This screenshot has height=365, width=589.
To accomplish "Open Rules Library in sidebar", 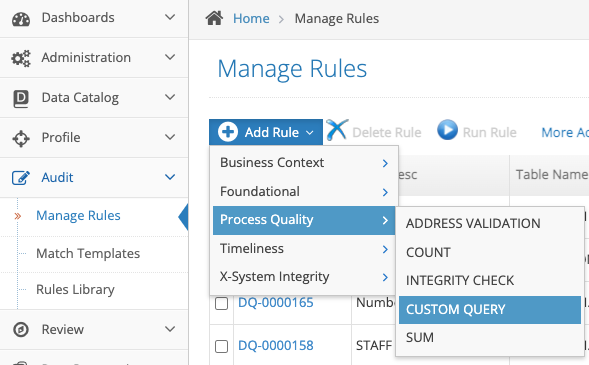I will pyautogui.click(x=75, y=290).
